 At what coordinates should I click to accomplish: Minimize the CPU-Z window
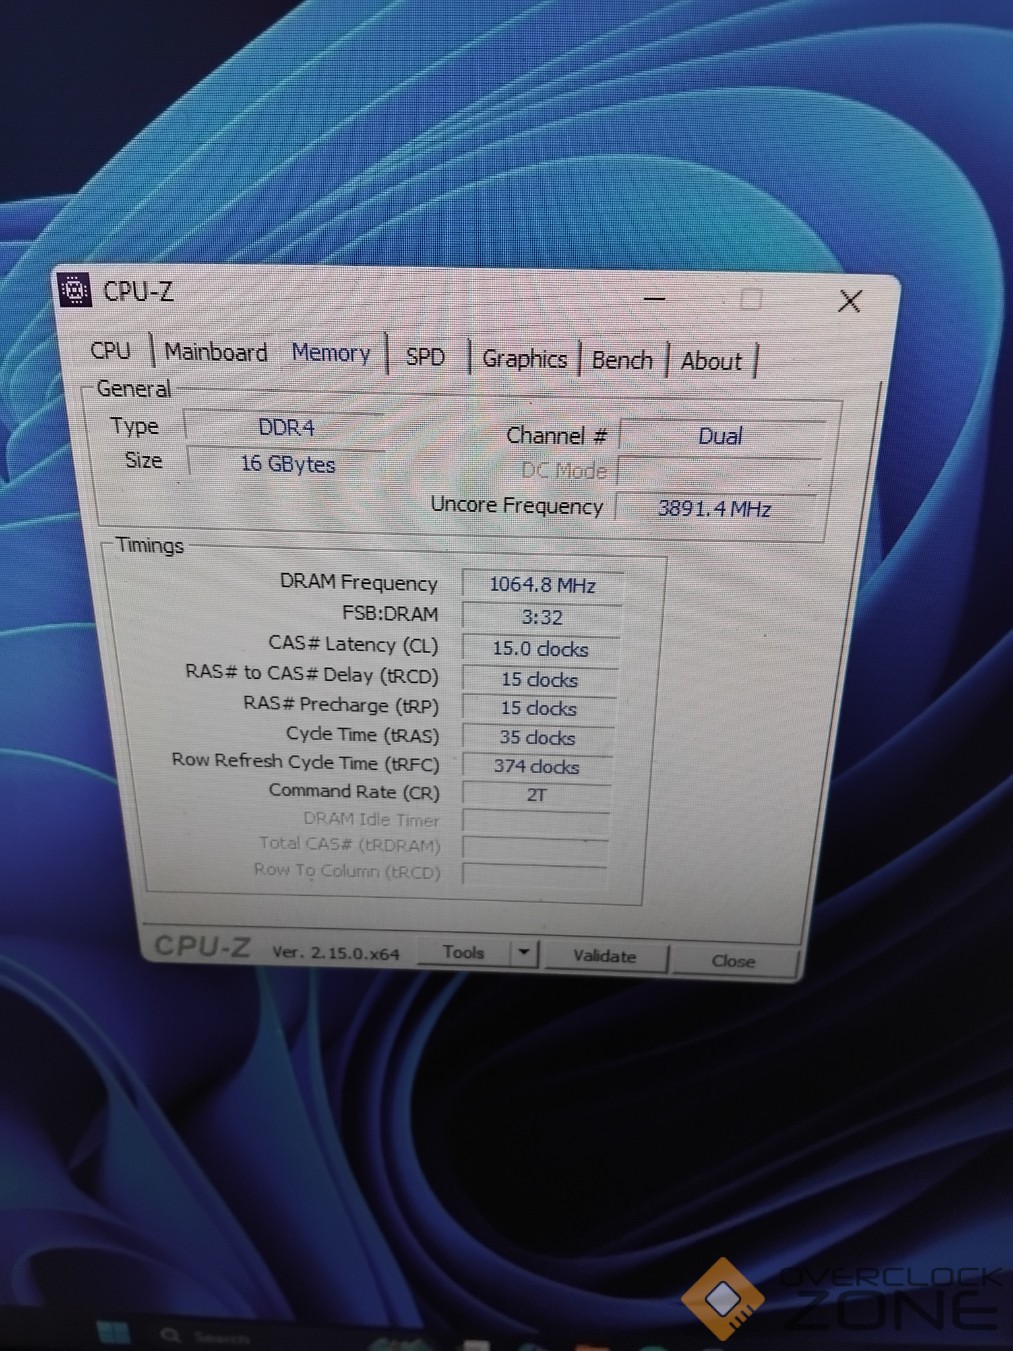655,298
